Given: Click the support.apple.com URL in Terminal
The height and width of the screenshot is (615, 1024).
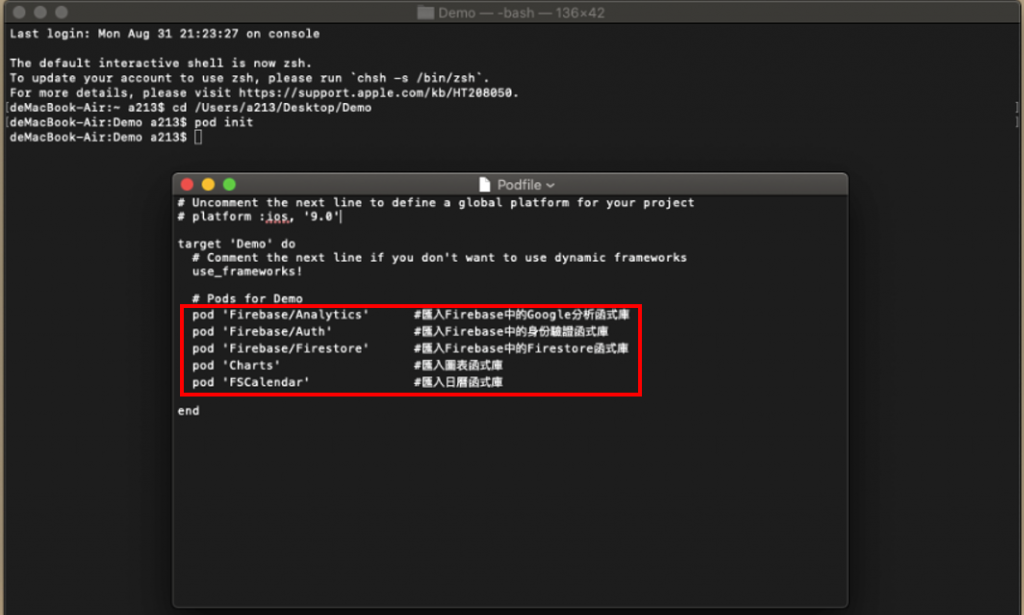Looking at the screenshot, I should tap(377, 93).
